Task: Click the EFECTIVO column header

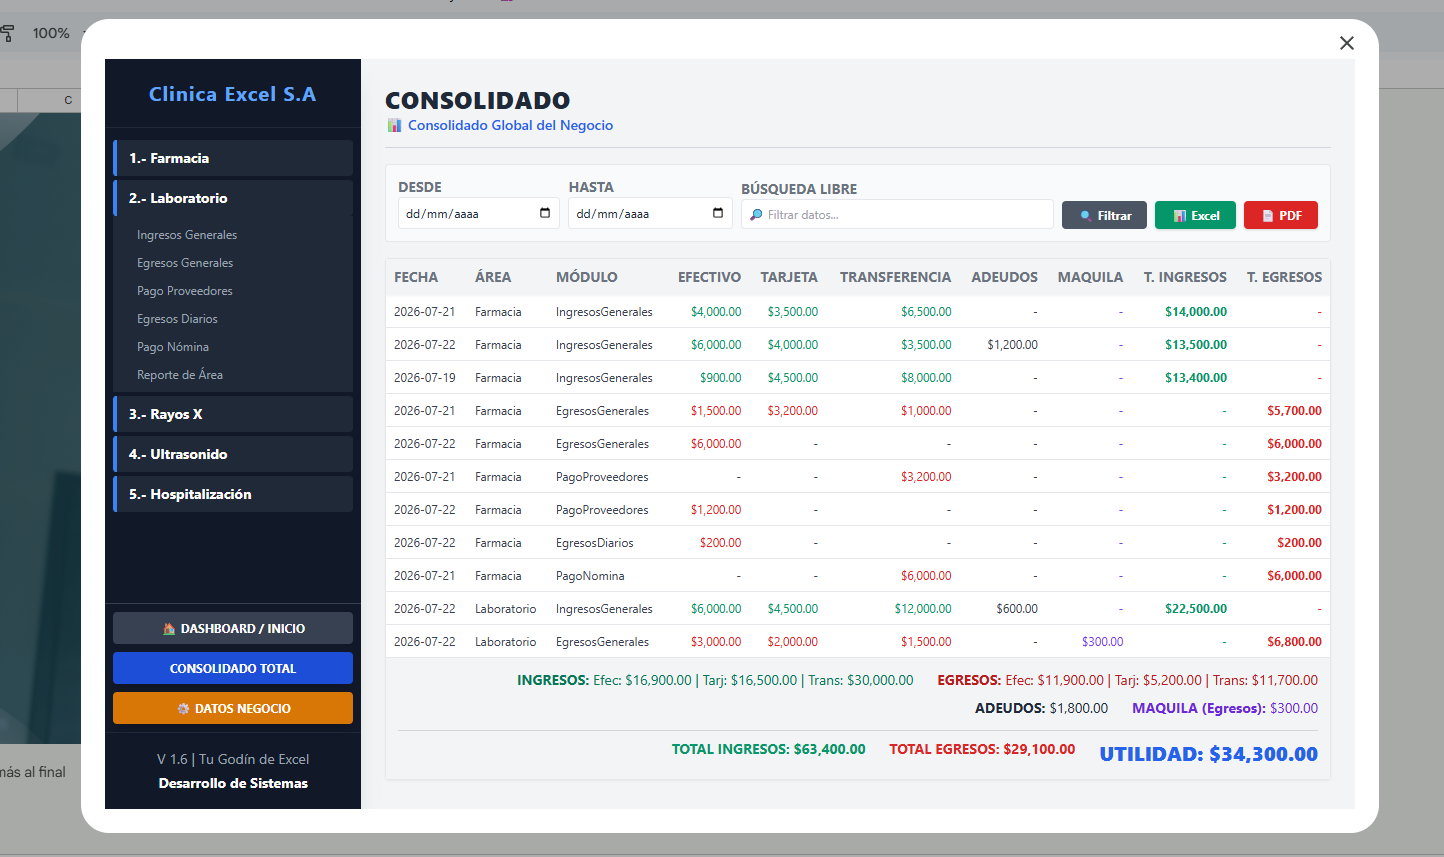Action: (x=709, y=277)
